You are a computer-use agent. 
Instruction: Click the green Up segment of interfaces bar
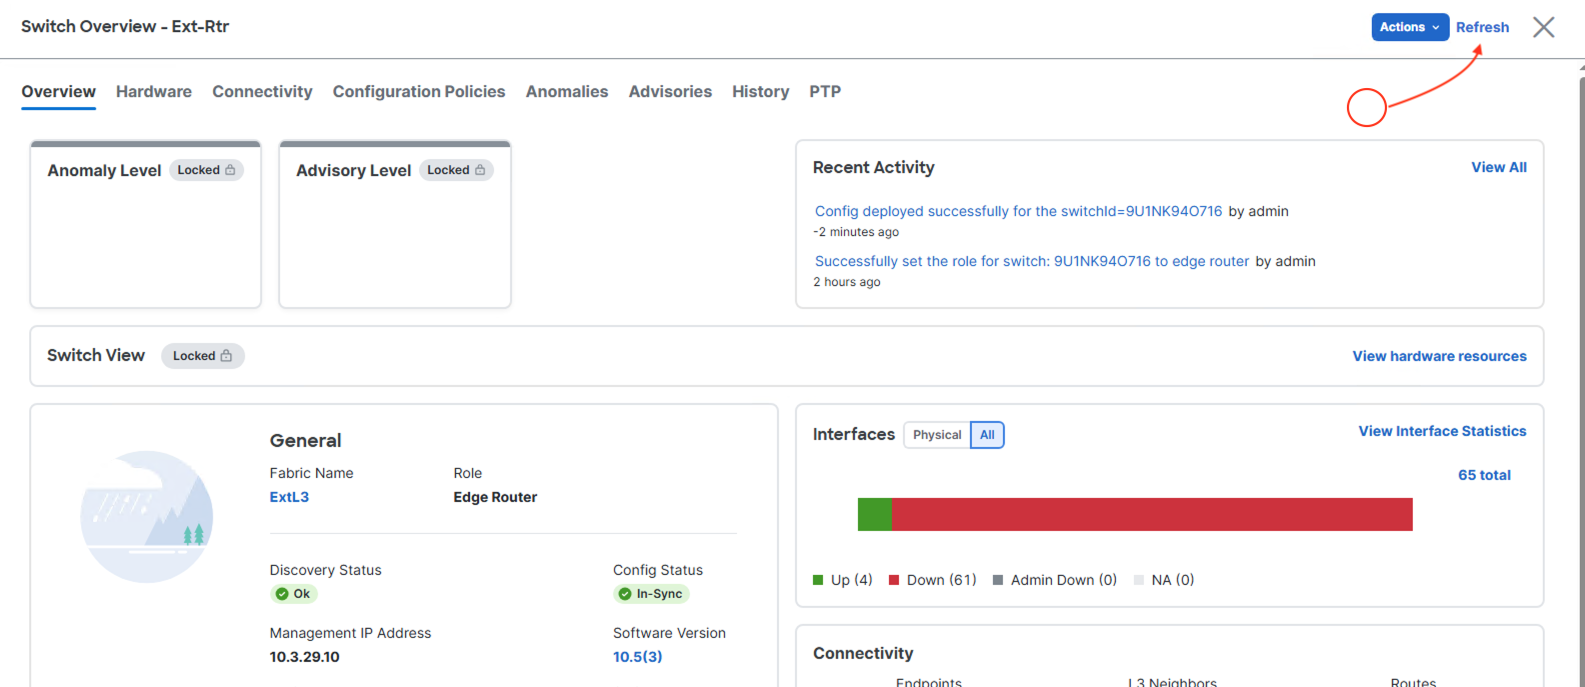point(875,514)
